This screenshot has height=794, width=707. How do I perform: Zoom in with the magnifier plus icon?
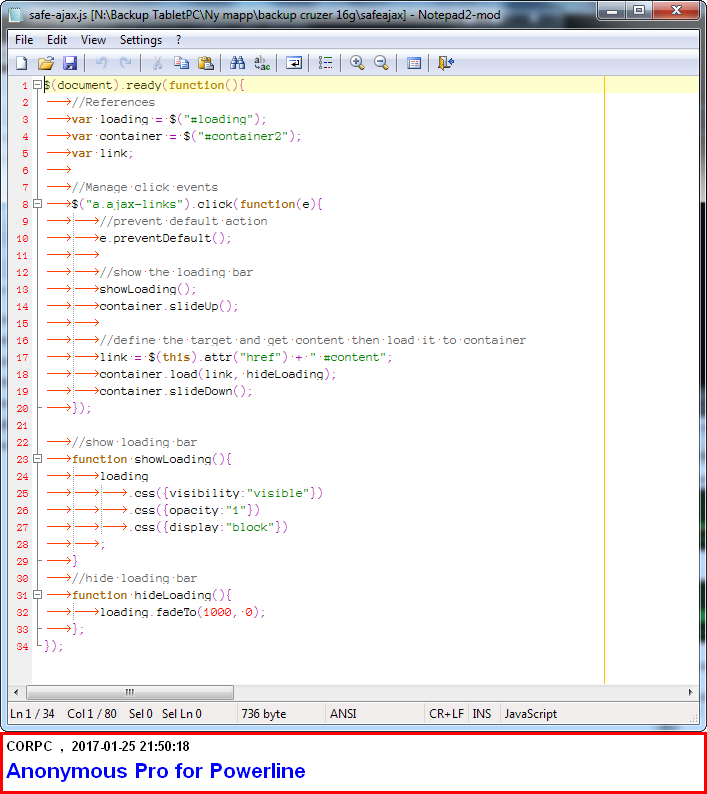tap(357, 63)
